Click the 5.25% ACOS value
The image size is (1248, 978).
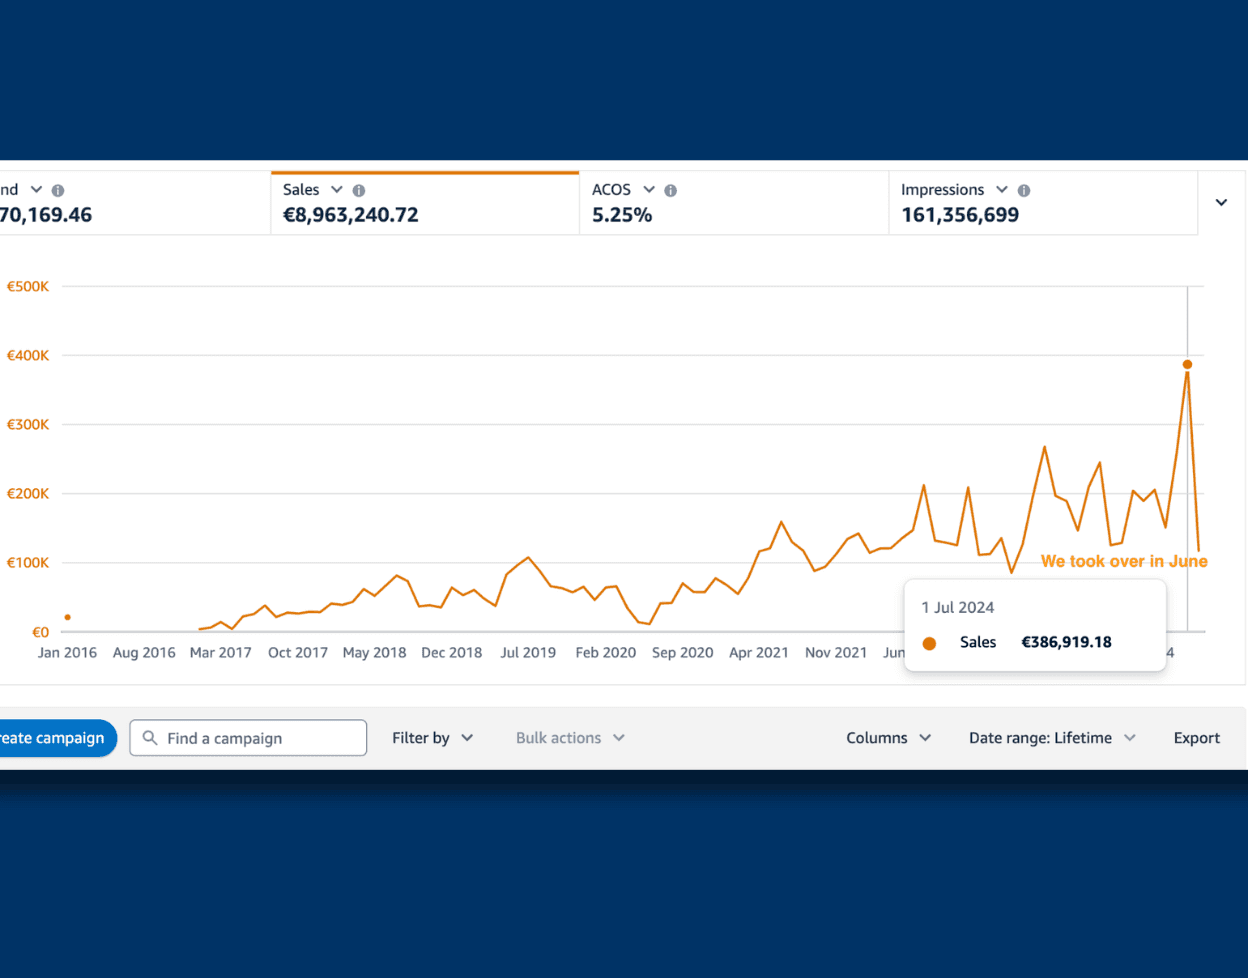[x=622, y=215]
